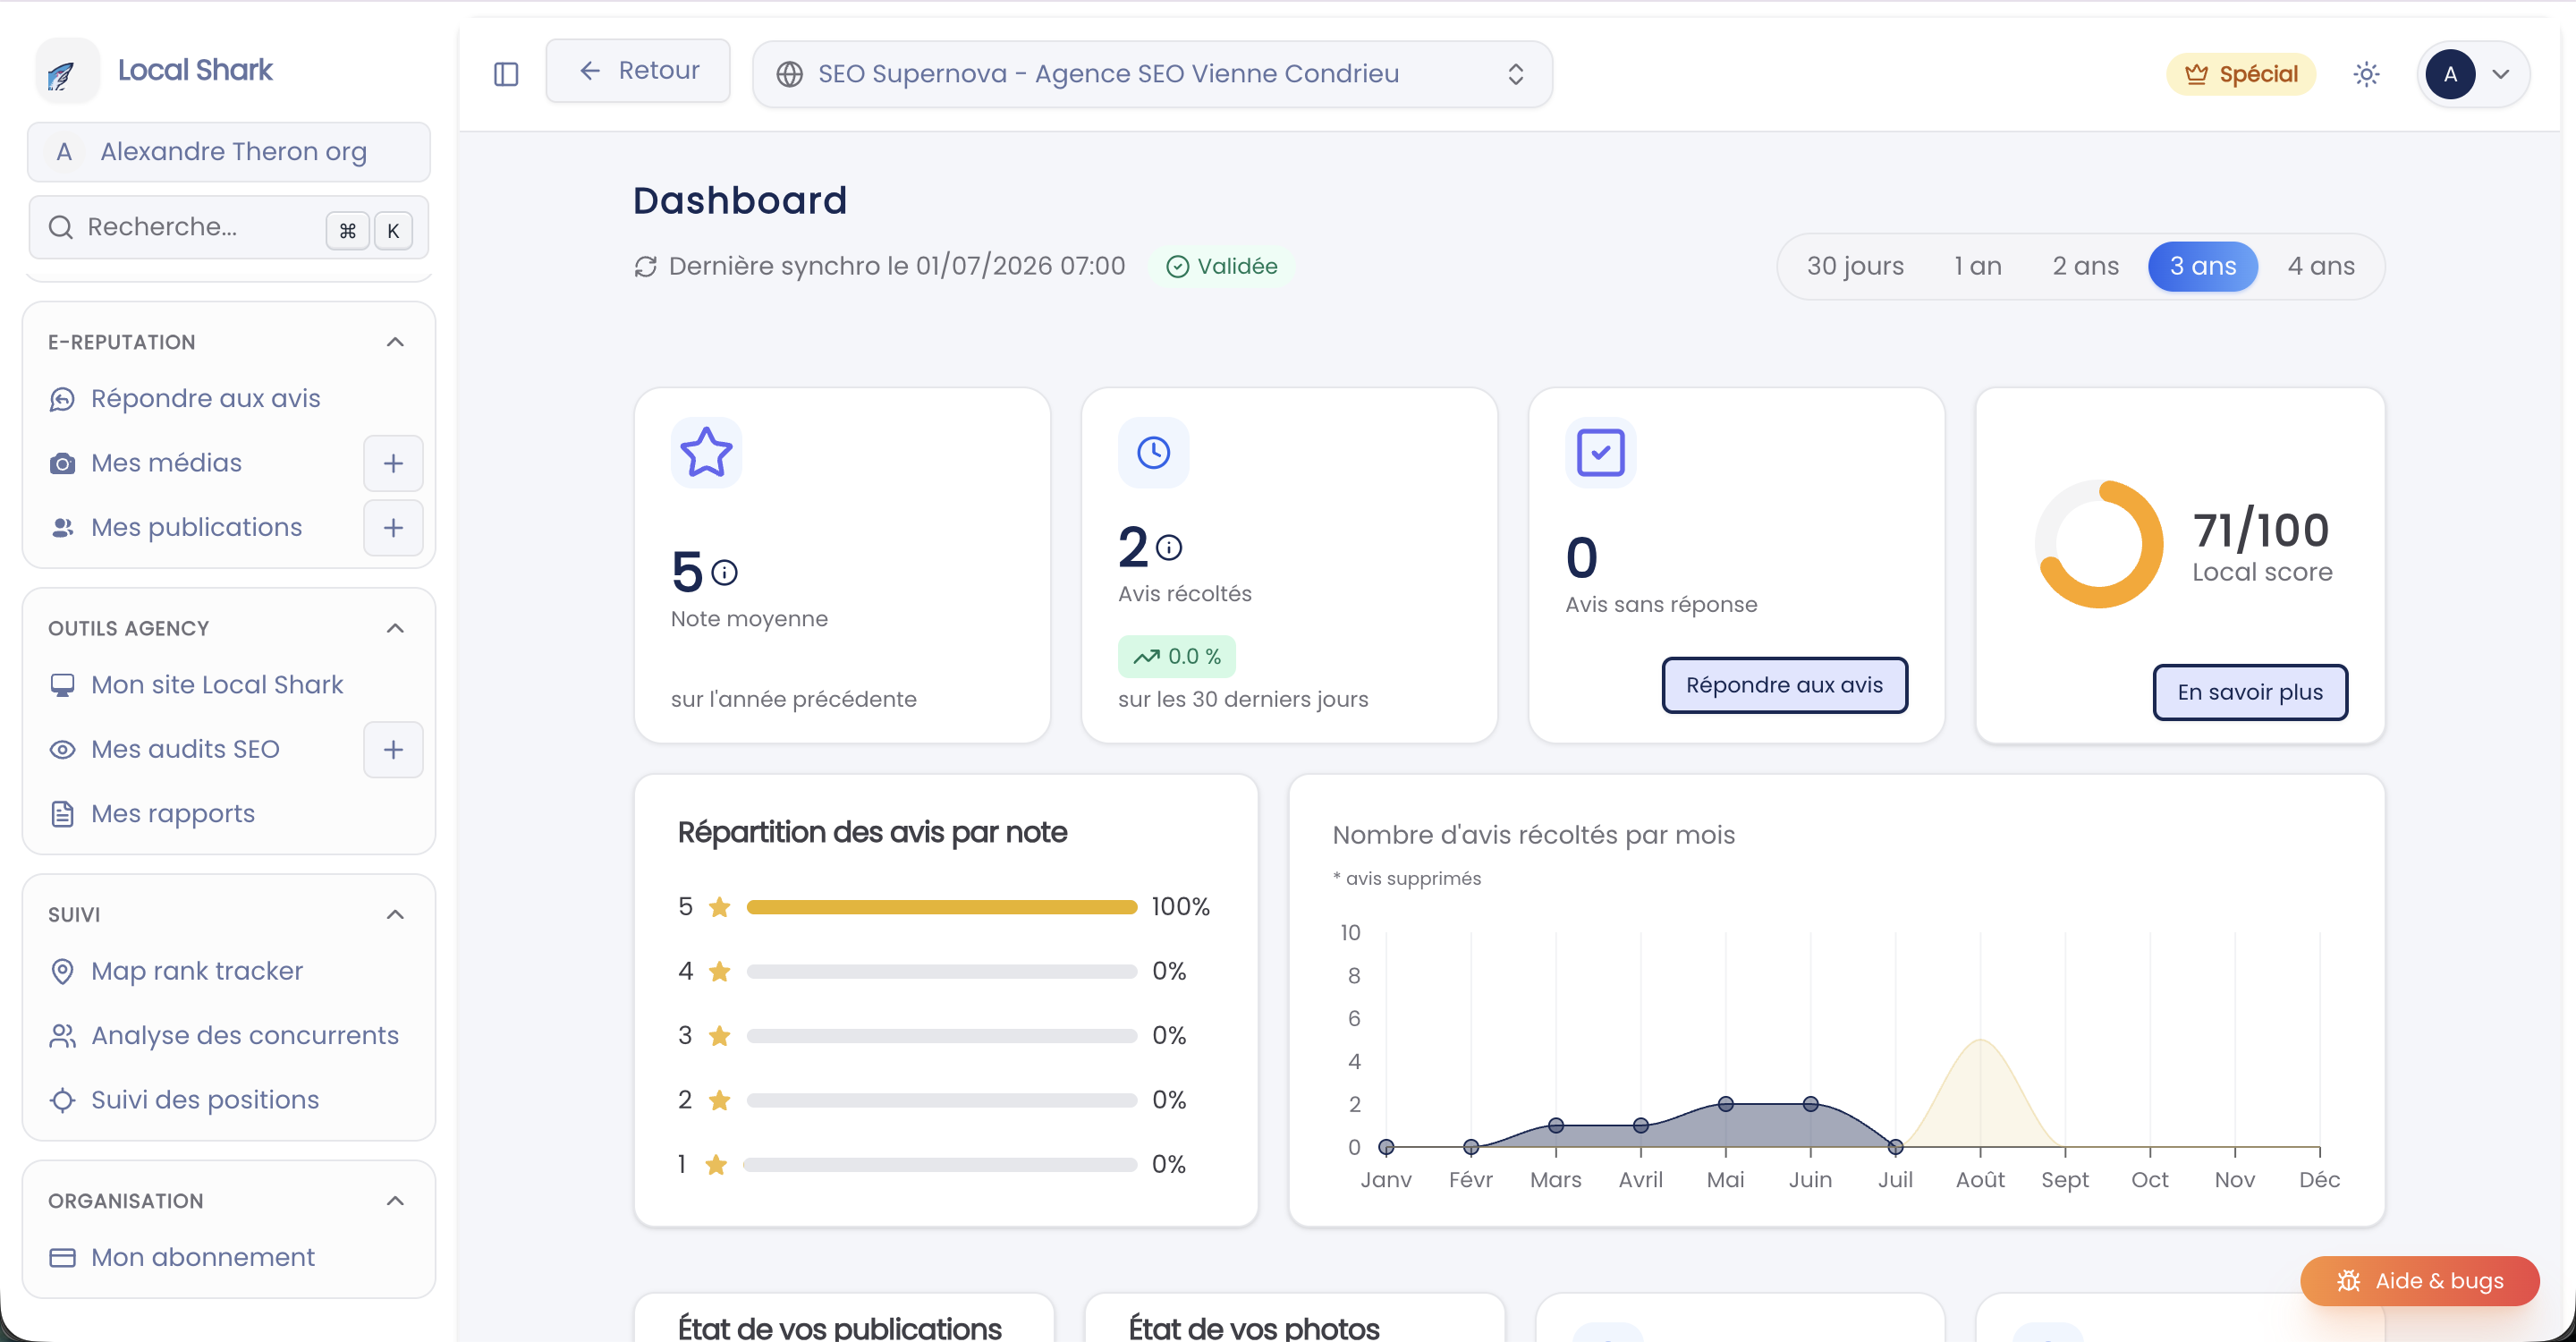Select the 1 an period
Screen dimensions: 2576x1342
pyautogui.click(x=1977, y=266)
